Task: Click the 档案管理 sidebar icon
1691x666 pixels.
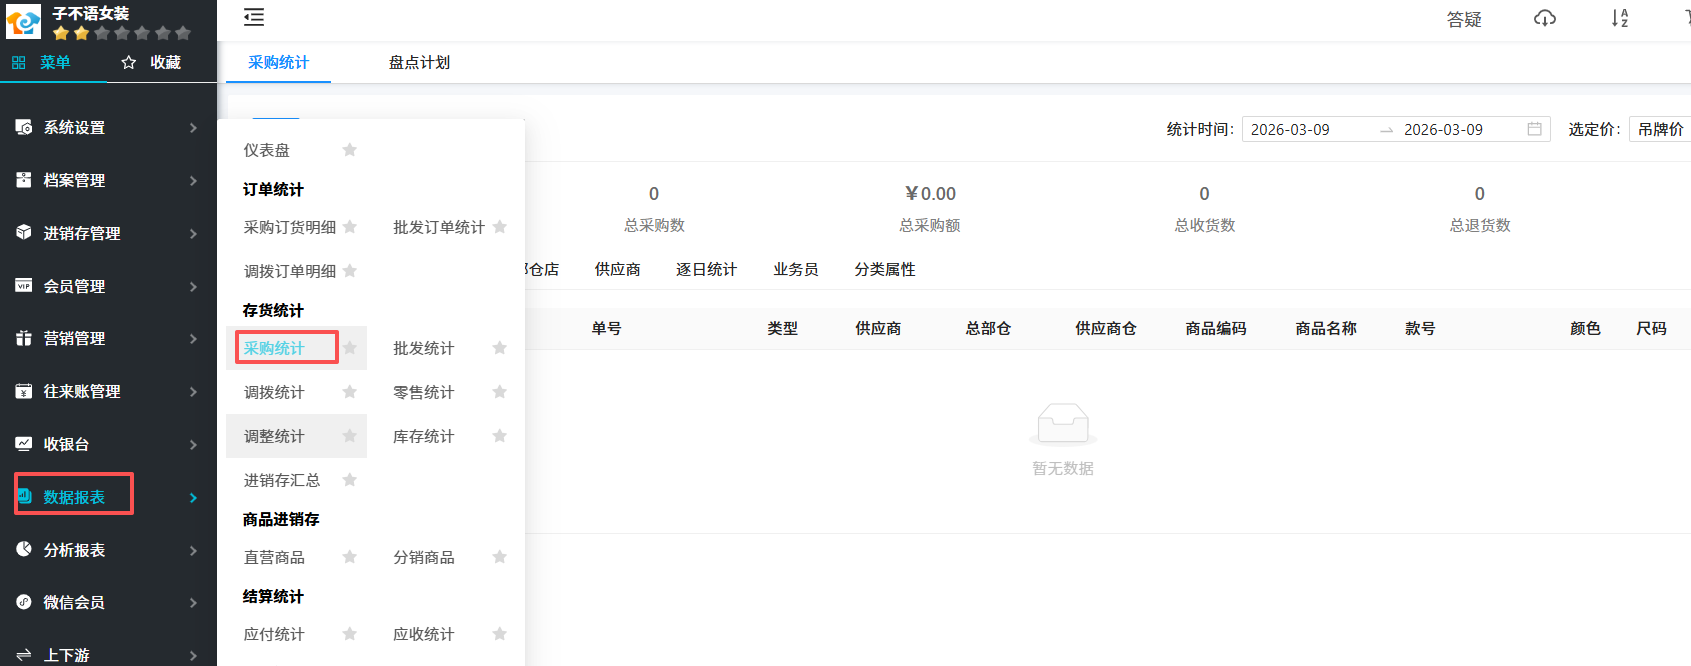Action: pos(24,180)
